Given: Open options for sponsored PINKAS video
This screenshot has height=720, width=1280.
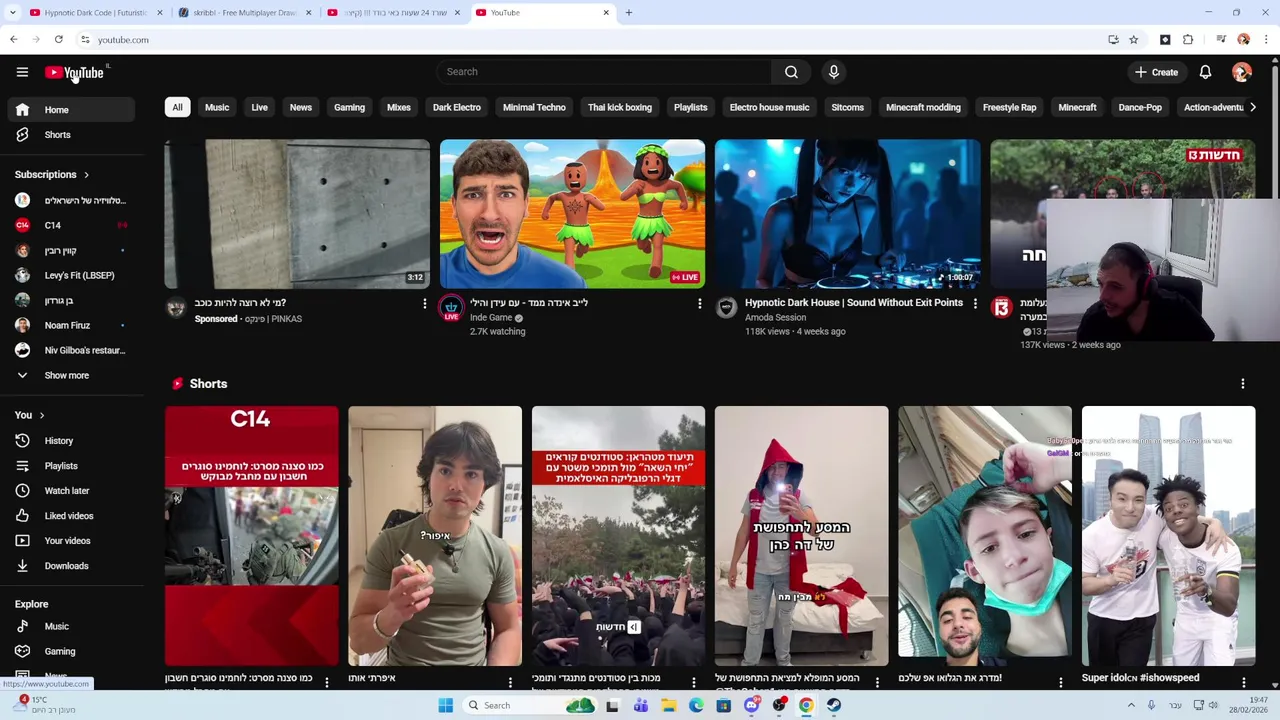Looking at the screenshot, I should pyautogui.click(x=424, y=304).
